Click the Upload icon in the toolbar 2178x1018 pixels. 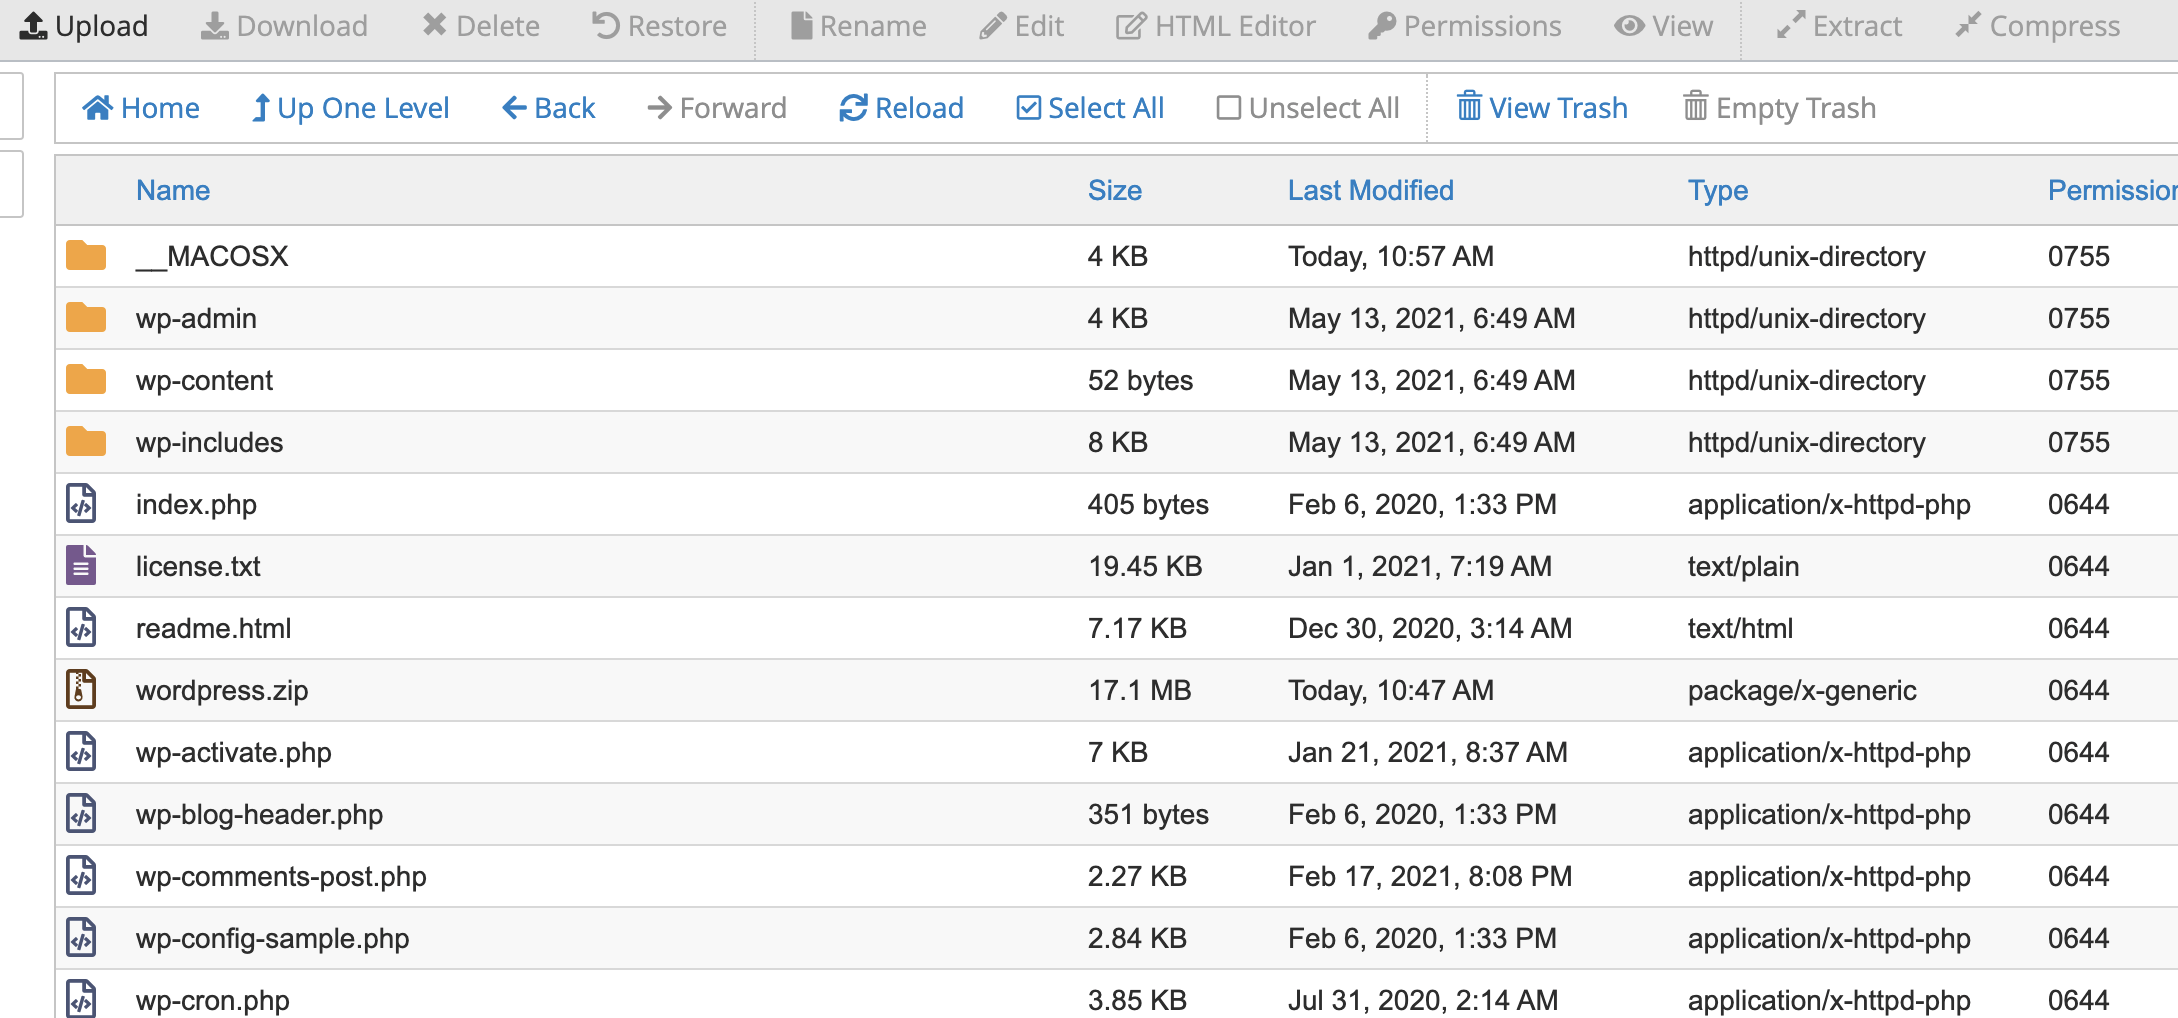[33, 26]
